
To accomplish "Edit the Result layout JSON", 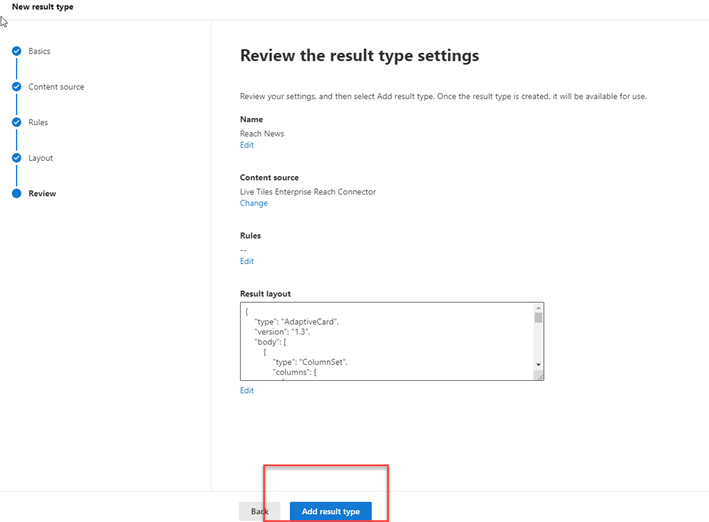I will [x=247, y=390].
